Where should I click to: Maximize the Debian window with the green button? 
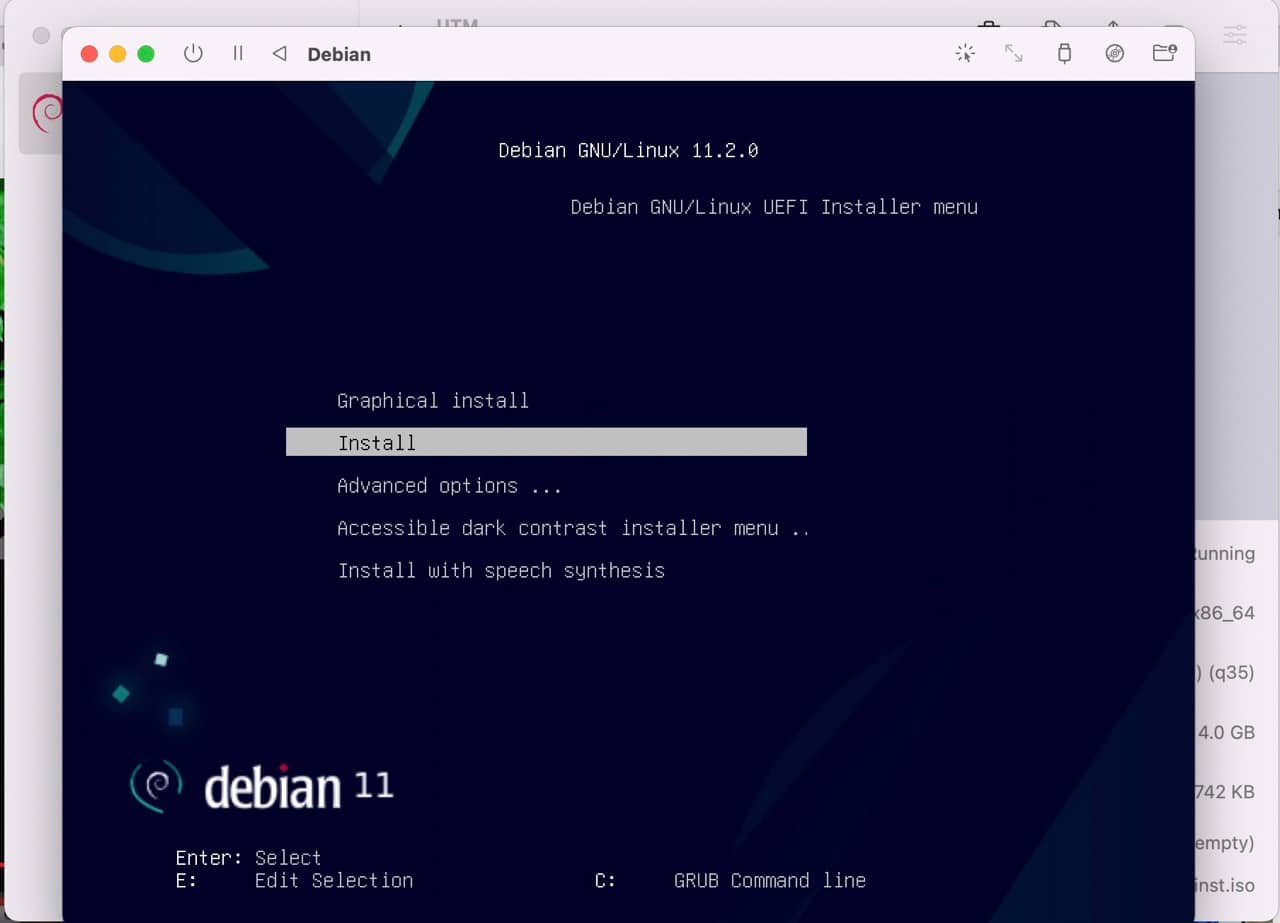tap(145, 54)
